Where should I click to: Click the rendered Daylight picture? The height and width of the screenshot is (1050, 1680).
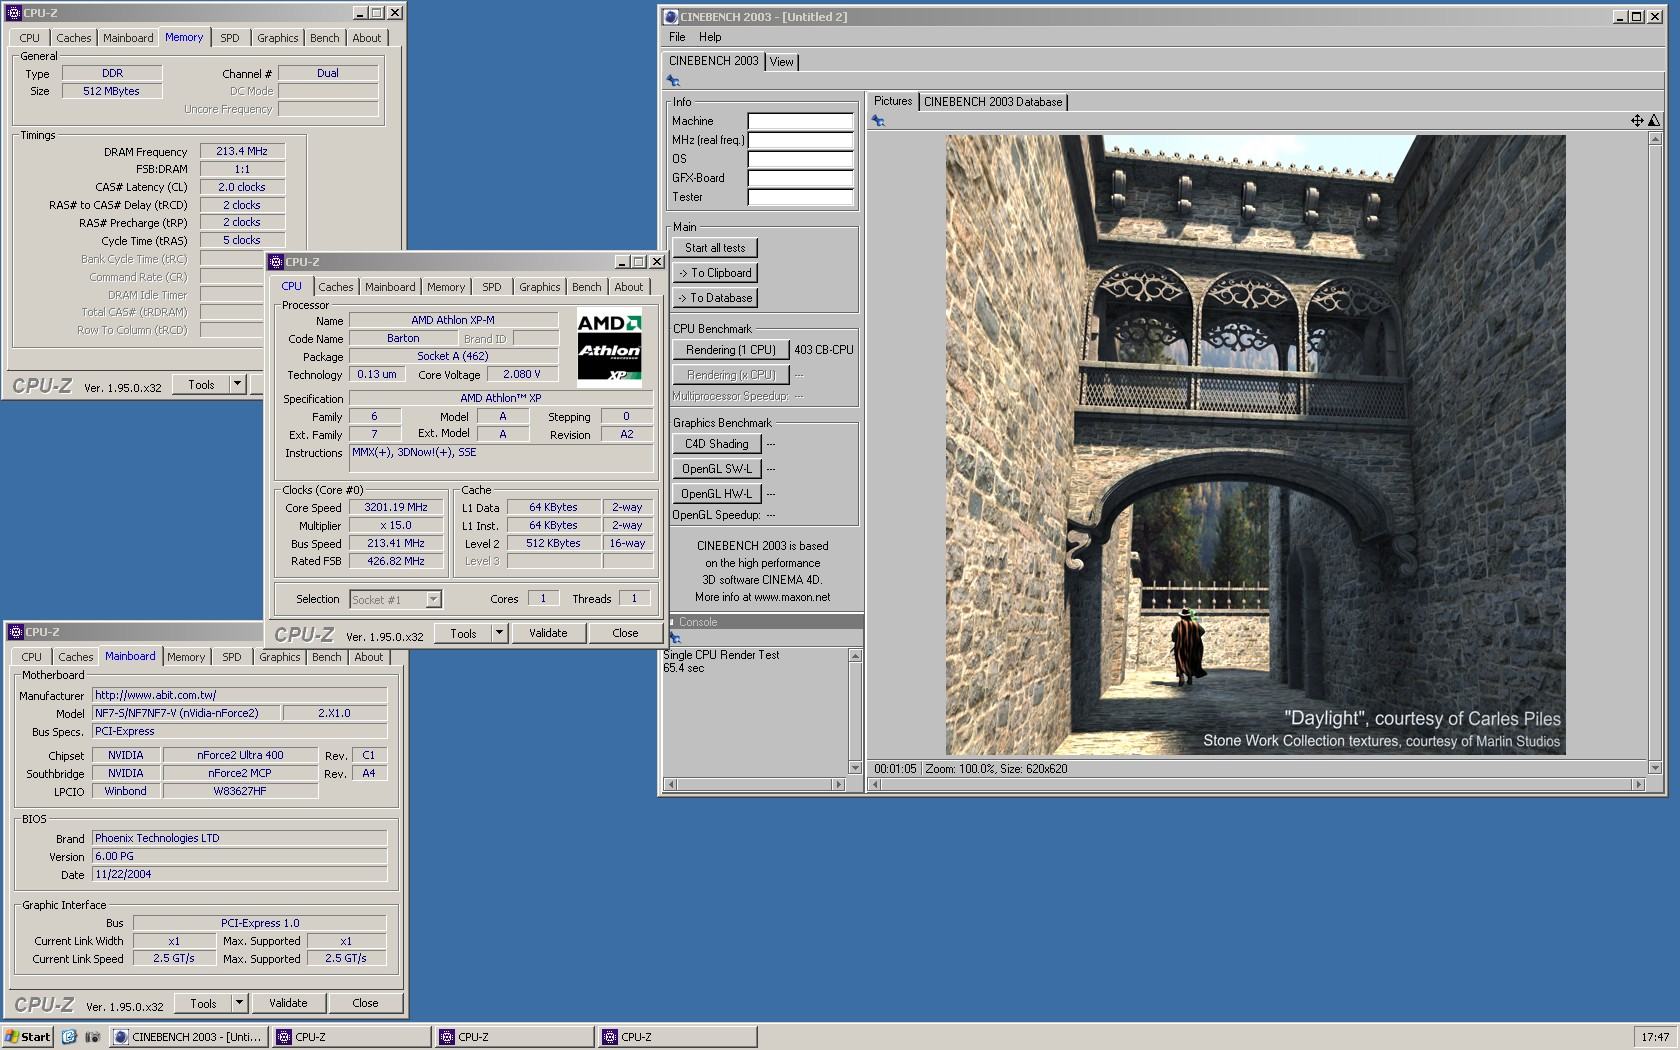(1256, 445)
